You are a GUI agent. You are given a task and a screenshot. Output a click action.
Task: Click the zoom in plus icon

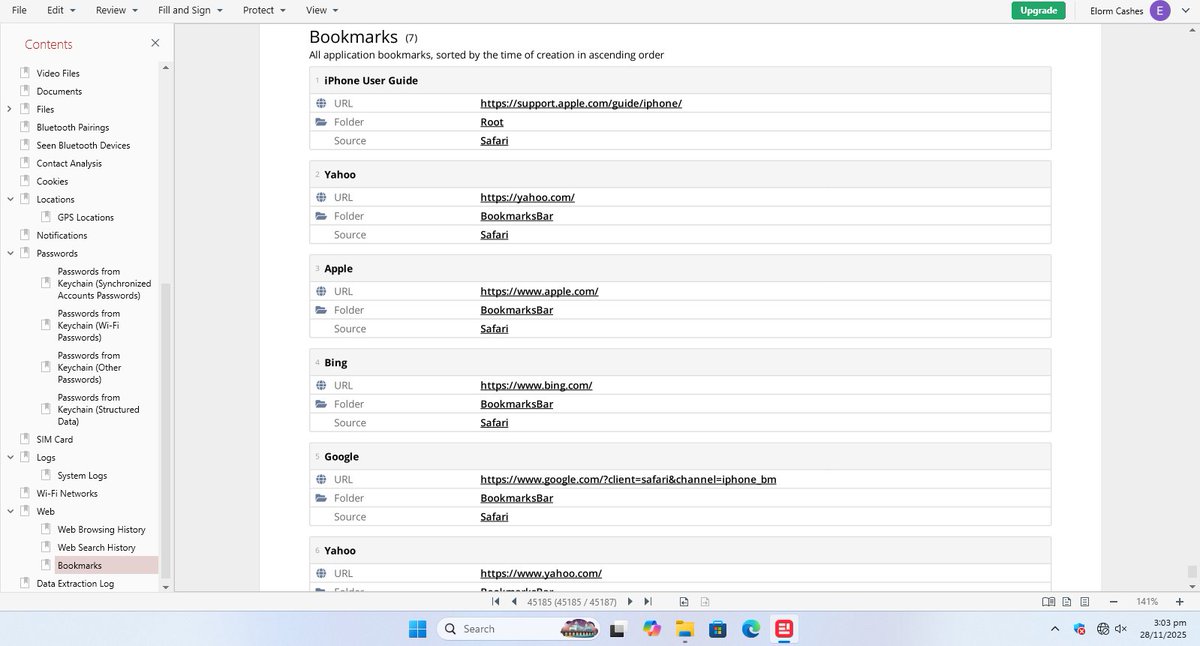click(1180, 602)
